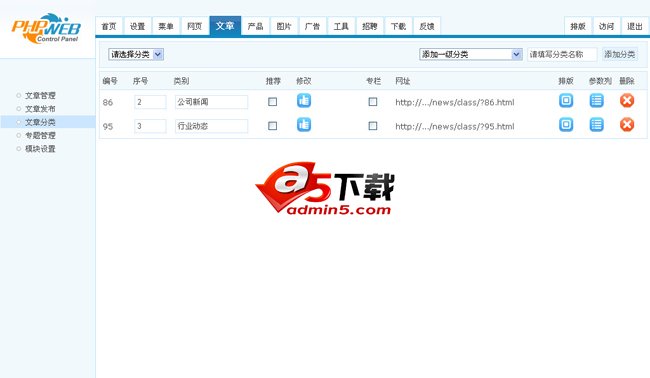
Task: Open the 设置 tab
Action: click(x=138, y=27)
